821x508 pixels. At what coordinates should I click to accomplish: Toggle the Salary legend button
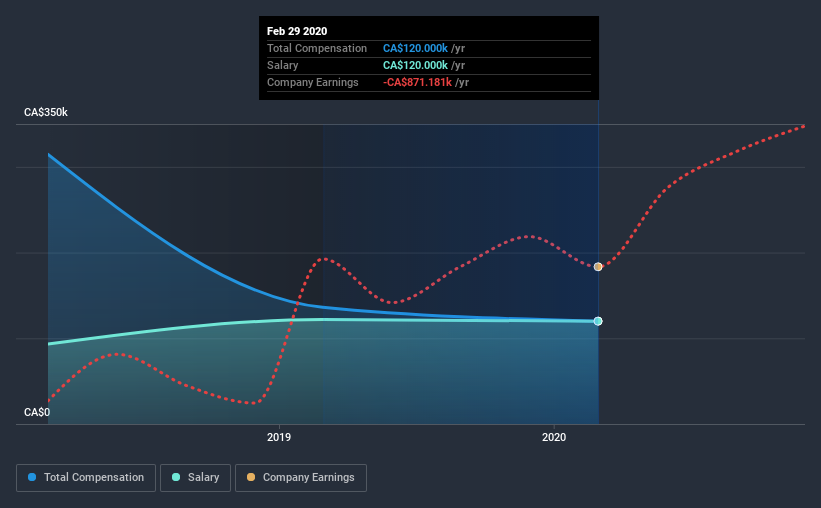195,478
